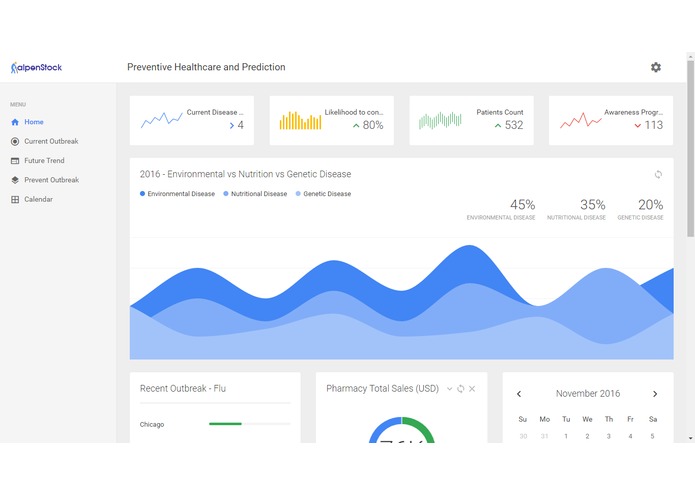Click the alpenStock logo

[x=36, y=67]
